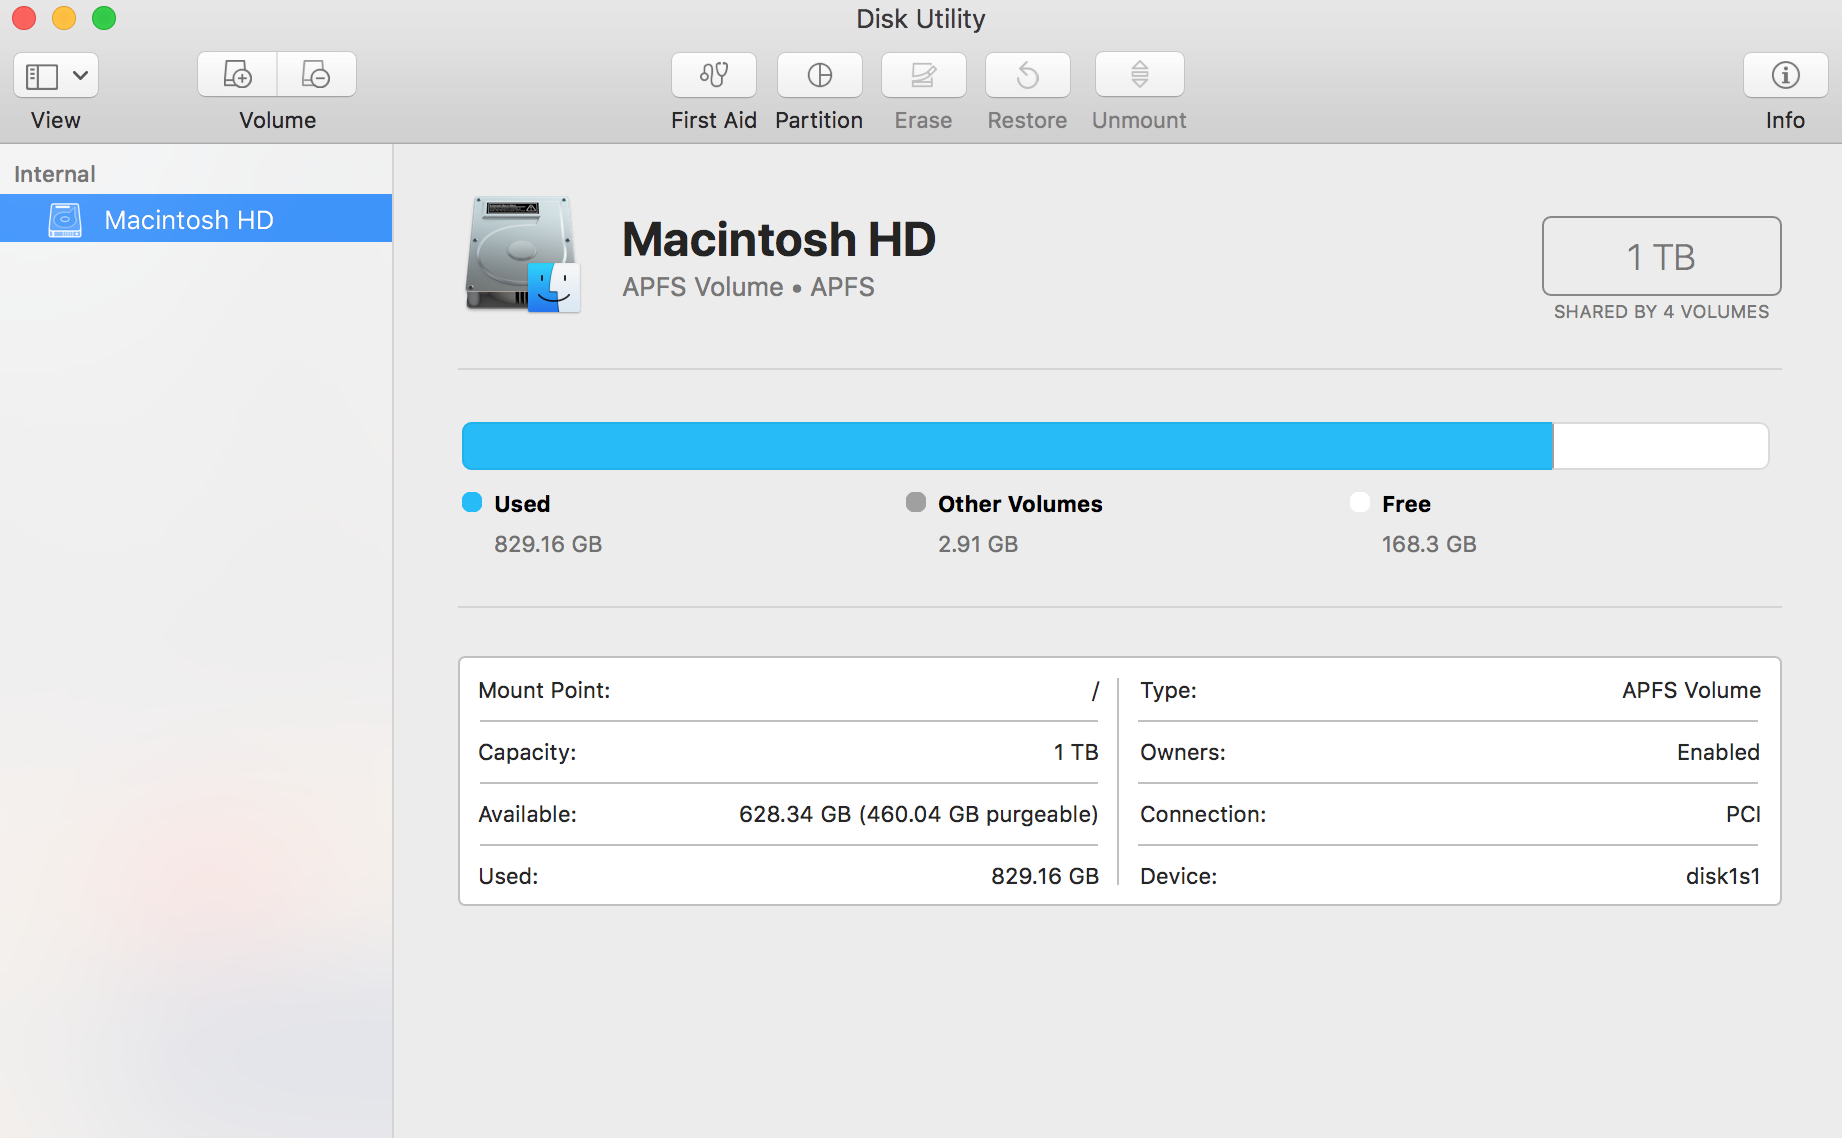
Task: Click the Used '829.16 GB' table value
Action: (x=1045, y=876)
